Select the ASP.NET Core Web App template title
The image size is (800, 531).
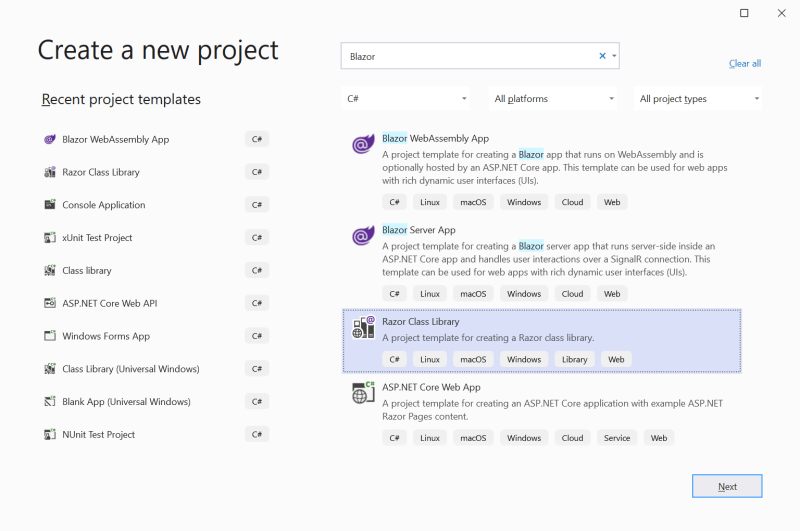[x=431, y=387]
